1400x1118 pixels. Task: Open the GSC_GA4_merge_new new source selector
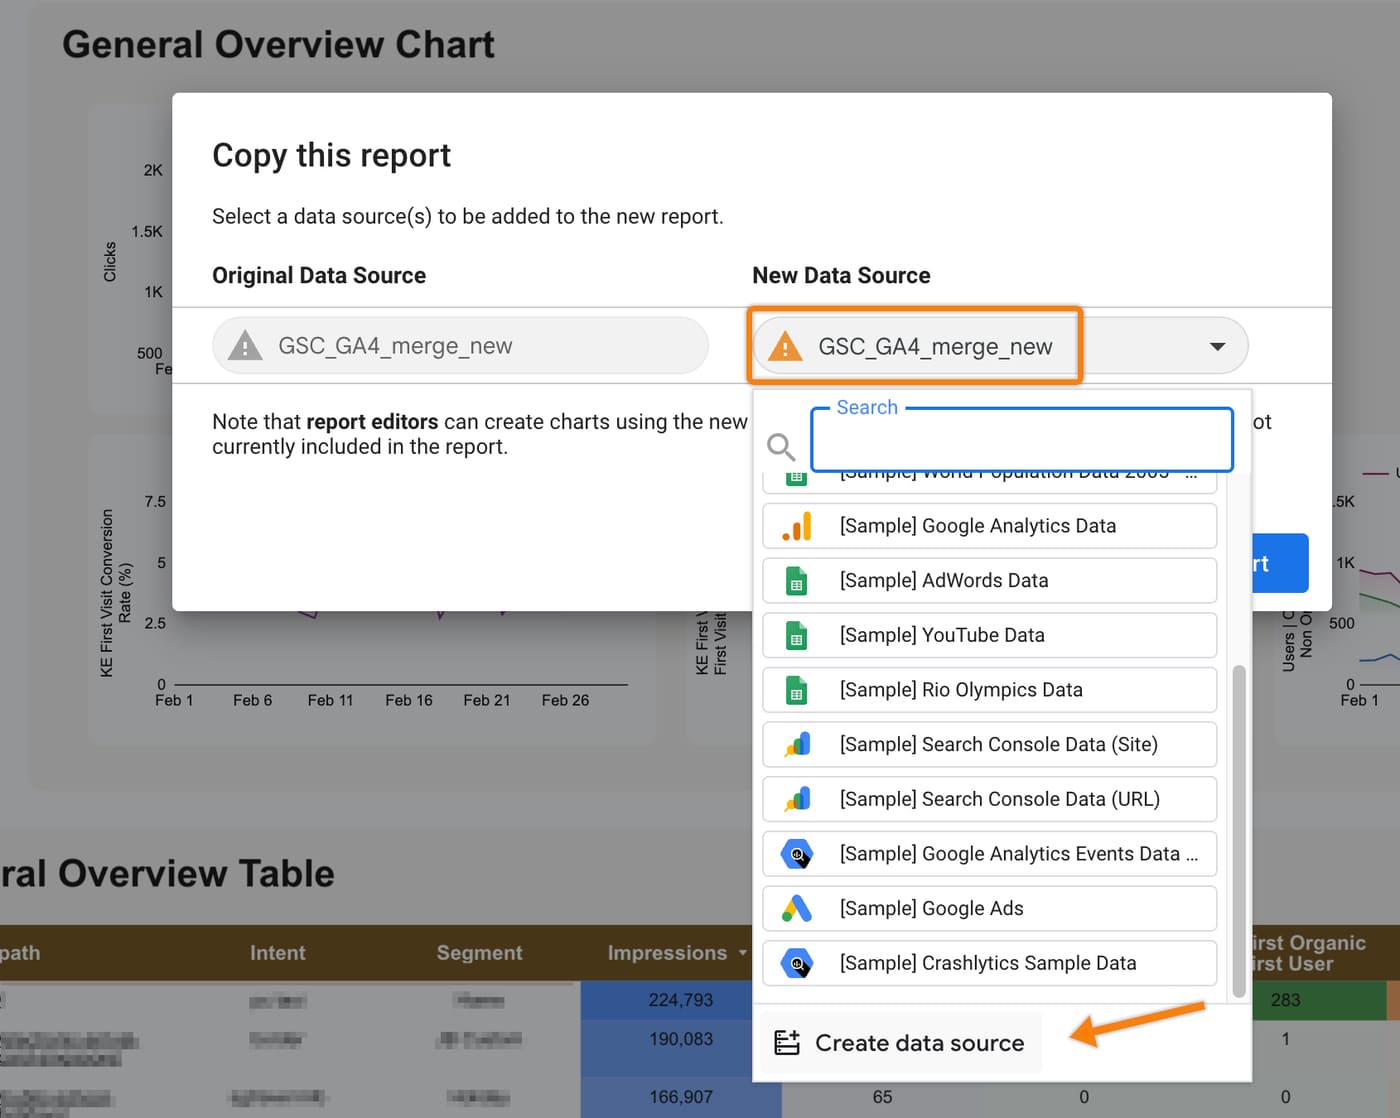point(1000,346)
